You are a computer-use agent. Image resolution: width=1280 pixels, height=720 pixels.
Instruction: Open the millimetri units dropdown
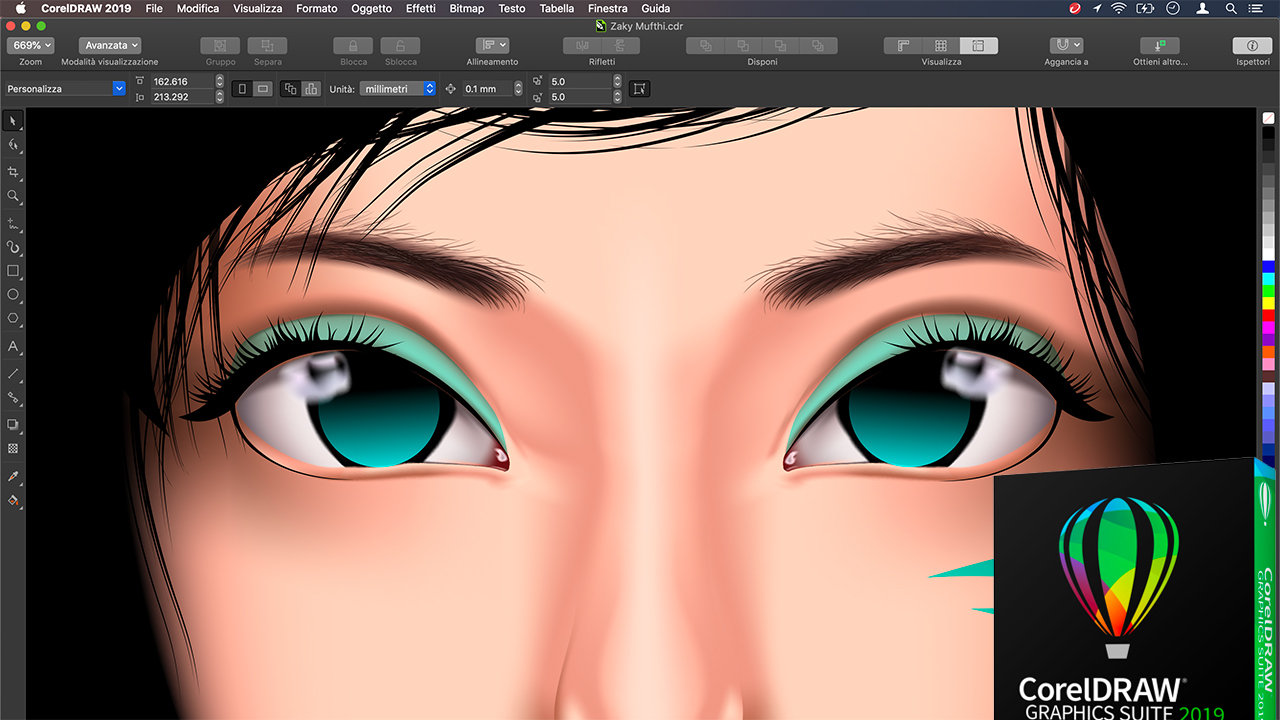pos(397,89)
